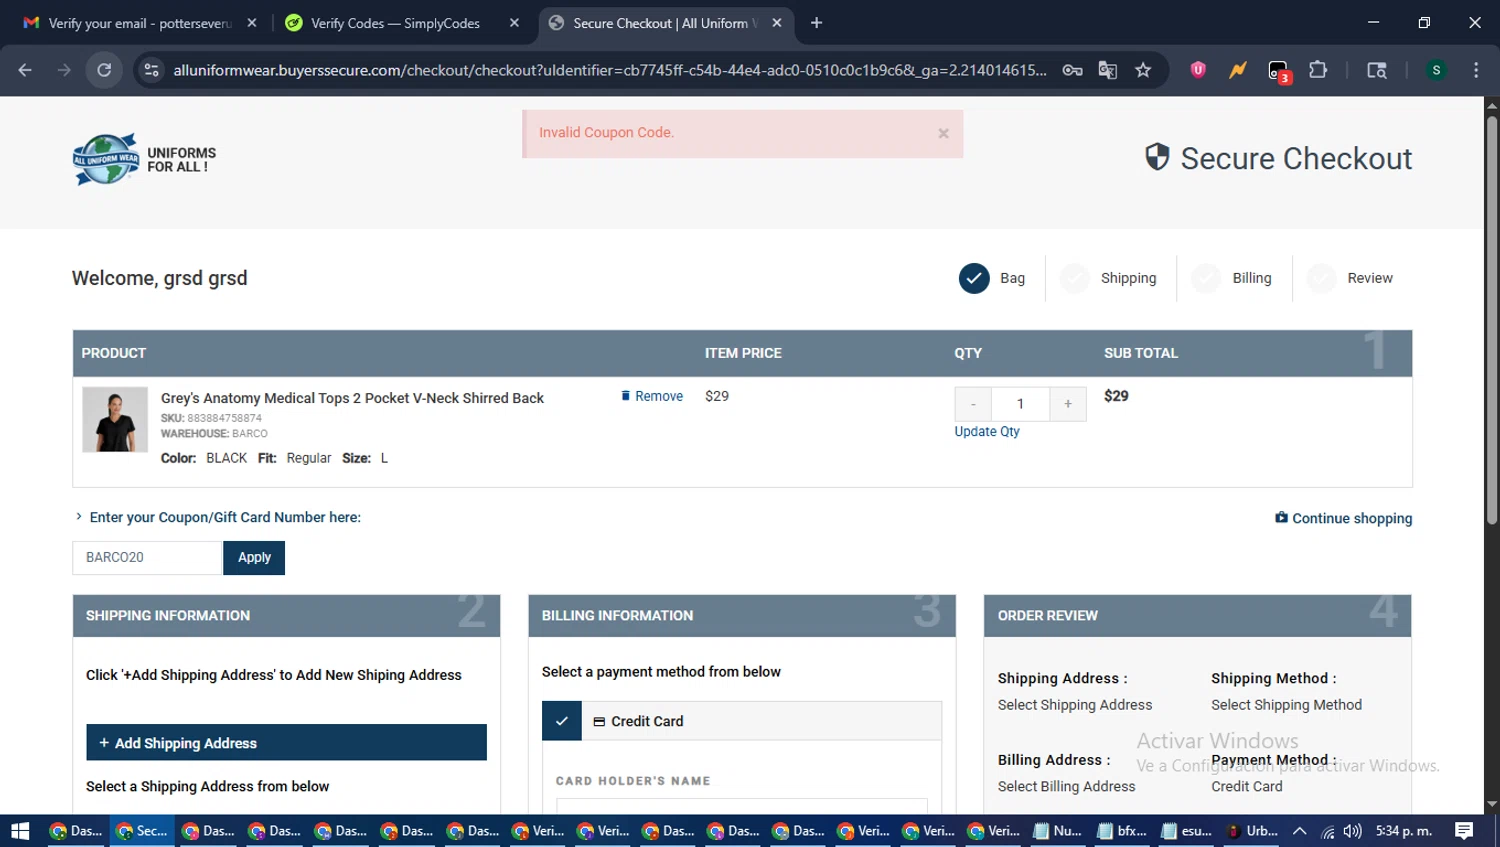The width and height of the screenshot is (1500, 847).
Task: Open network status in system tray
Action: [x=1327, y=831]
